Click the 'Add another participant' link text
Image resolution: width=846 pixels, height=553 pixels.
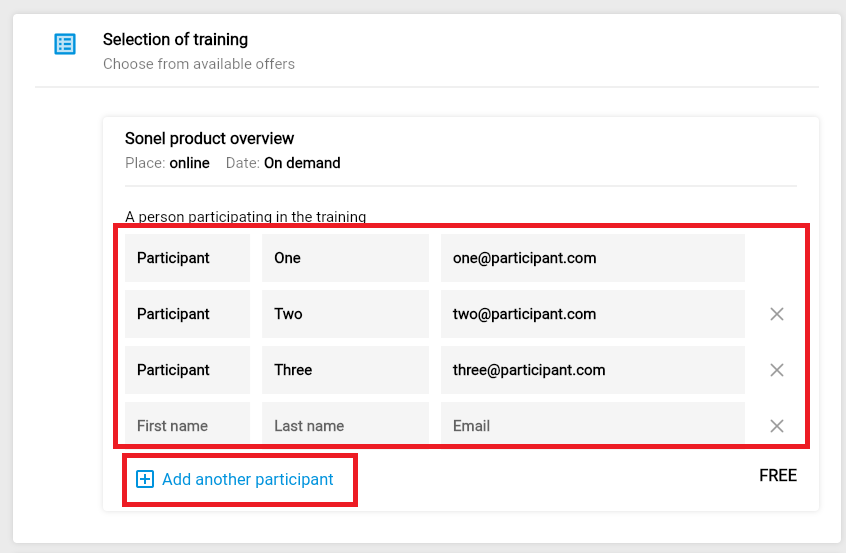[x=247, y=480]
